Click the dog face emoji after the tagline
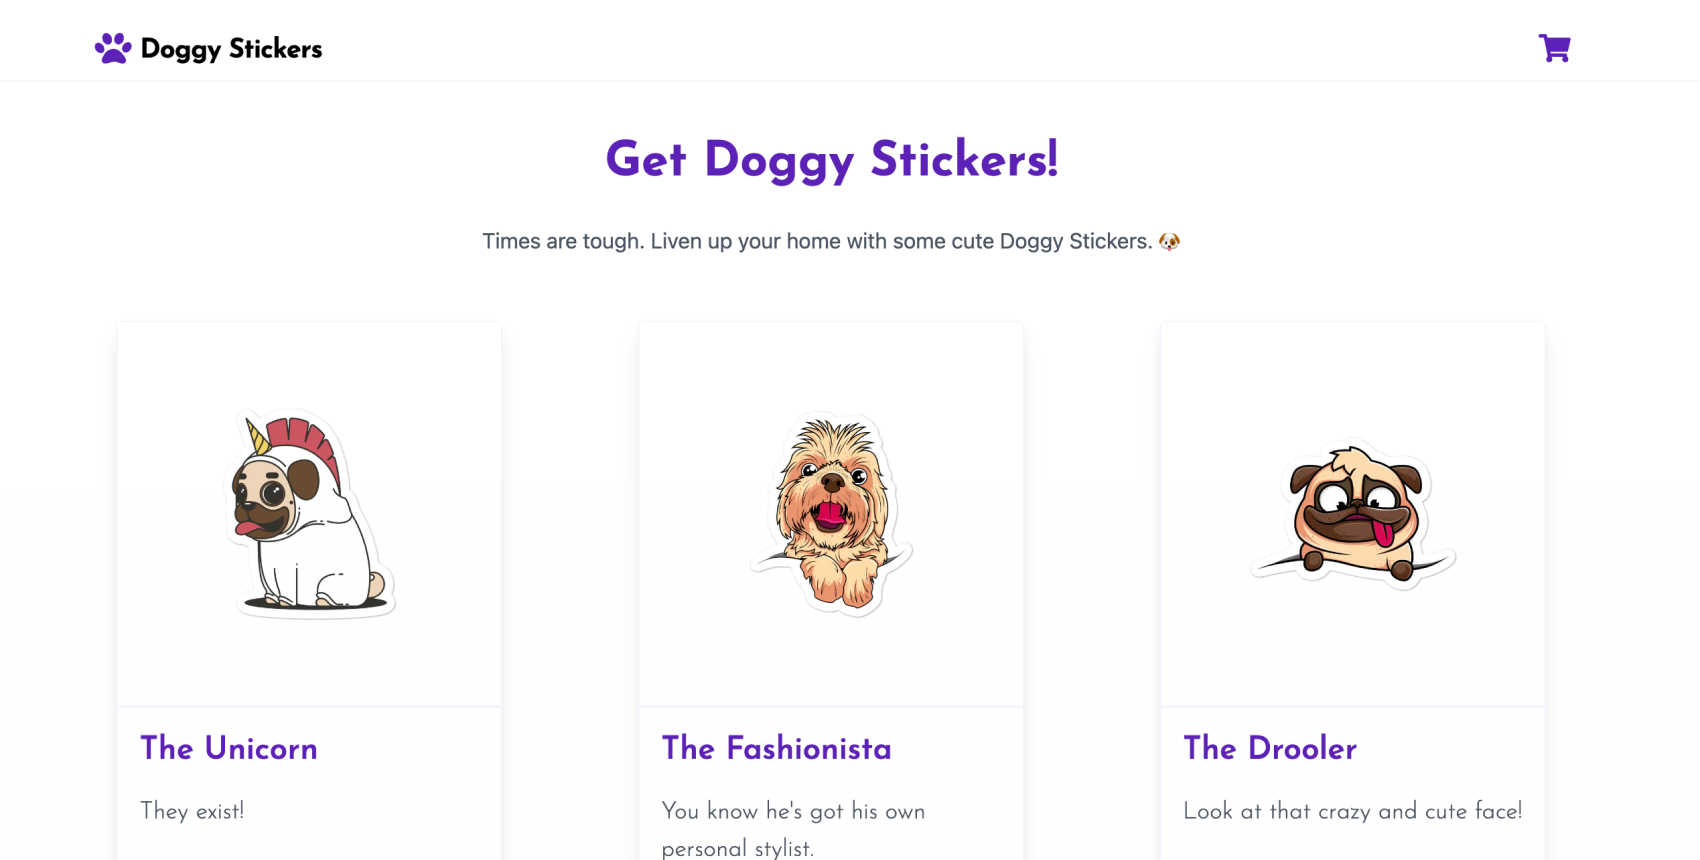1700x860 pixels. click(1169, 241)
